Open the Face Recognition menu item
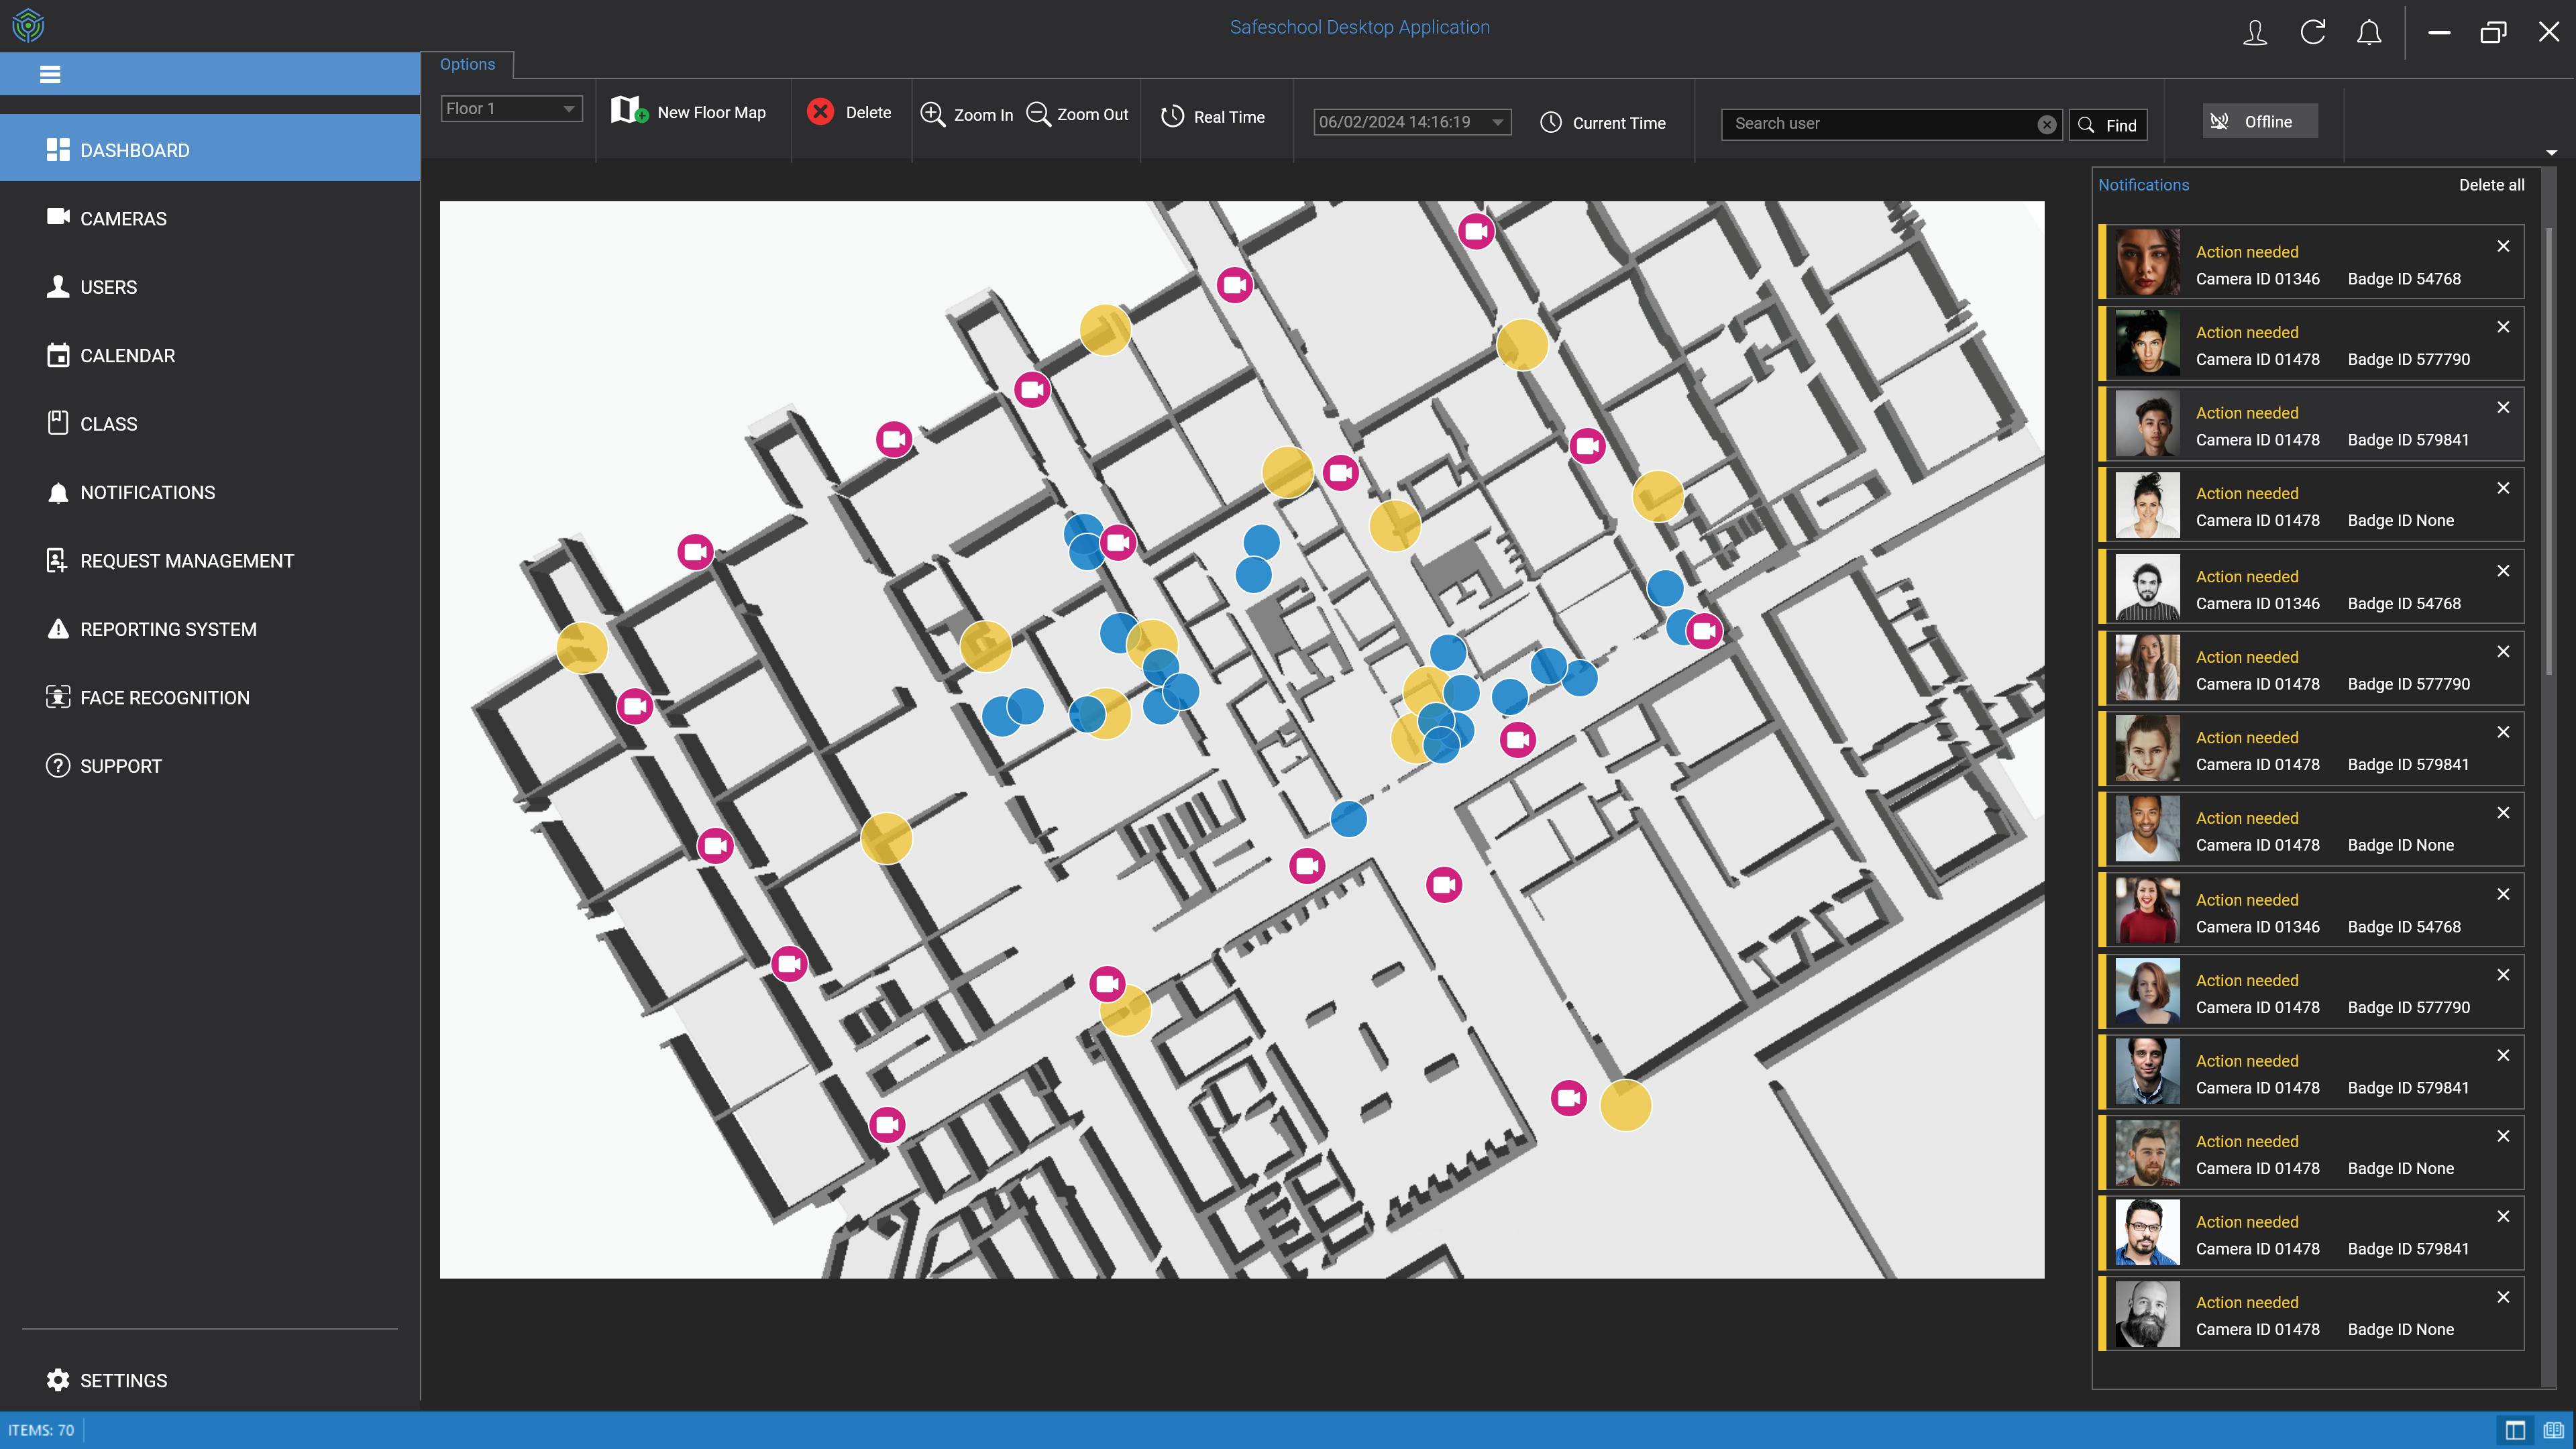This screenshot has height=1449, width=2576. [165, 698]
